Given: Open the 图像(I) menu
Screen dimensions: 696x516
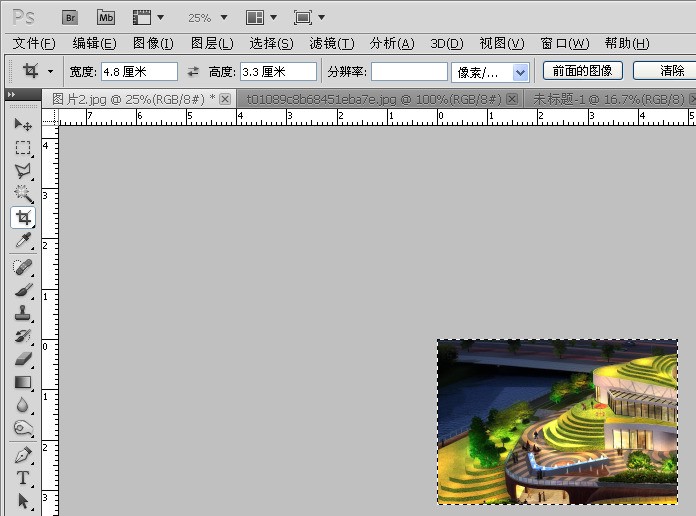Looking at the screenshot, I should point(153,44).
